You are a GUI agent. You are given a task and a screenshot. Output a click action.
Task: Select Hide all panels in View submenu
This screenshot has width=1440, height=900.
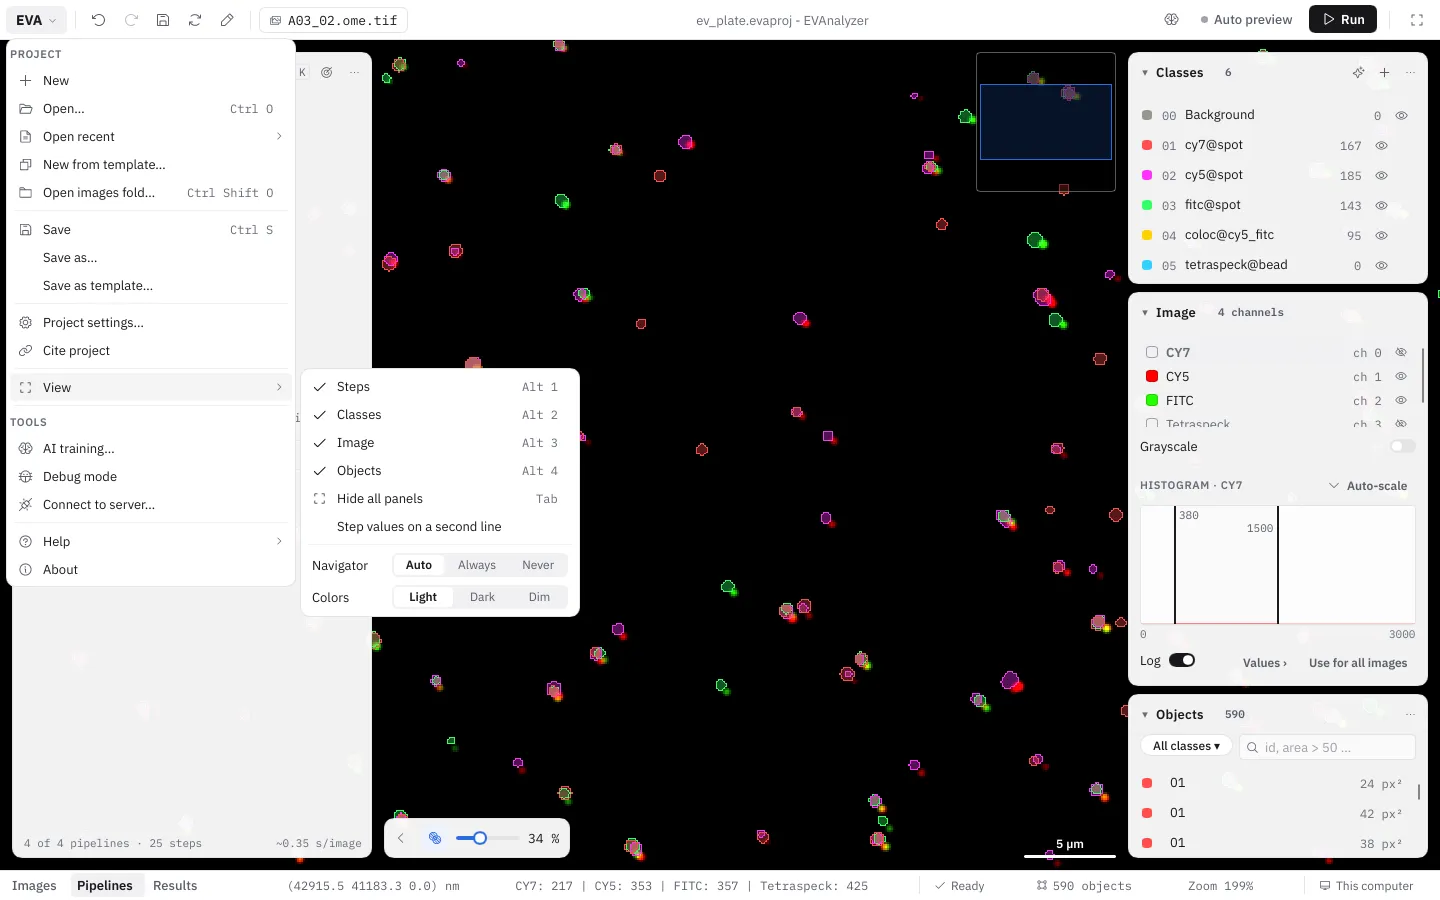point(440,499)
